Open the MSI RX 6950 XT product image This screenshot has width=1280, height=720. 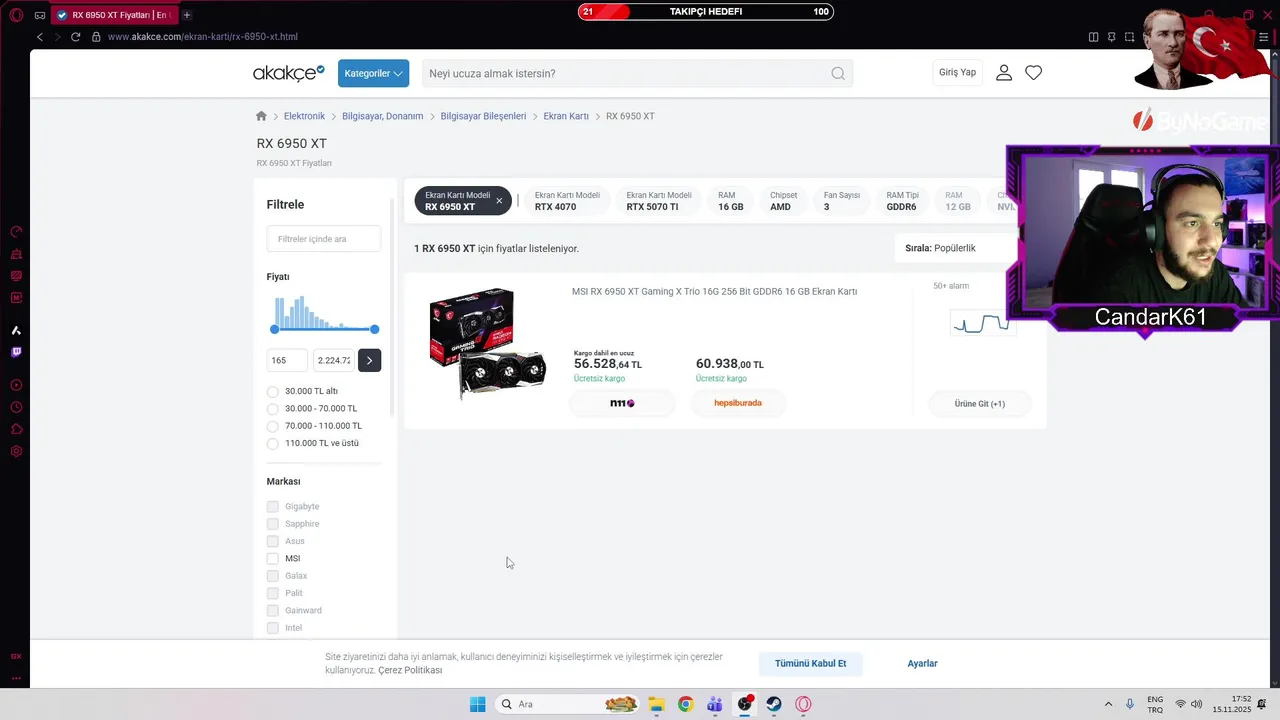(x=487, y=343)
